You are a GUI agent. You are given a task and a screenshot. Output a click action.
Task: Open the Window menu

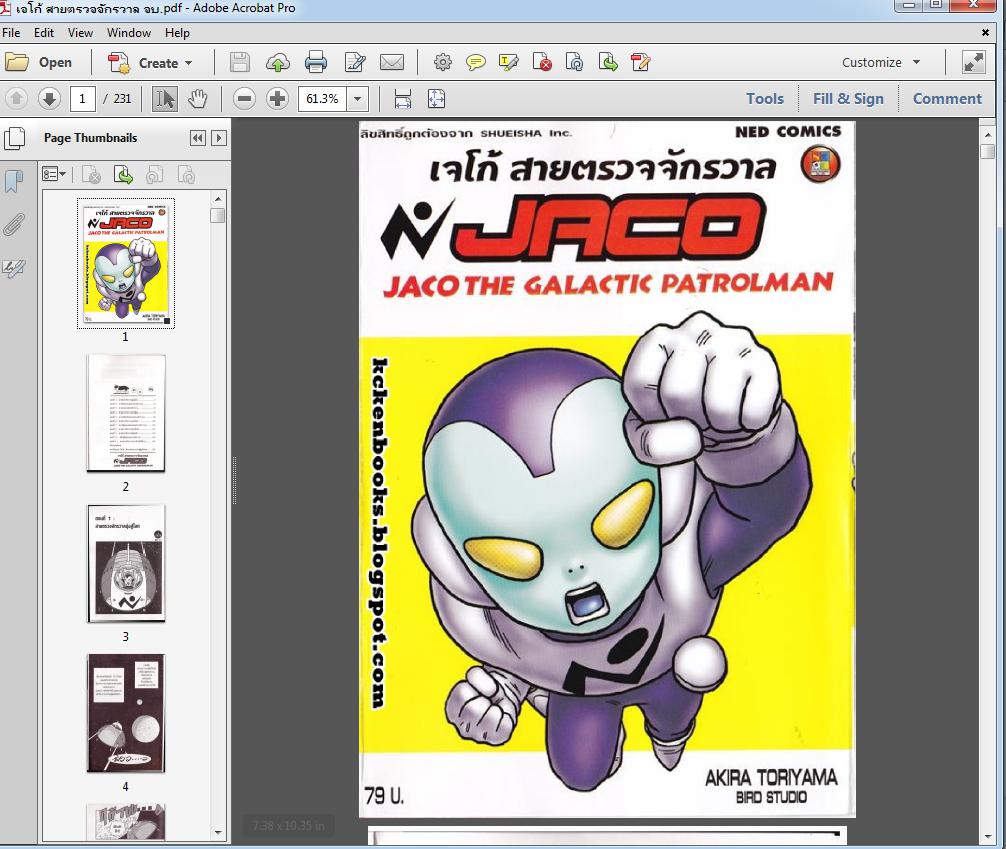coord(129,33)
